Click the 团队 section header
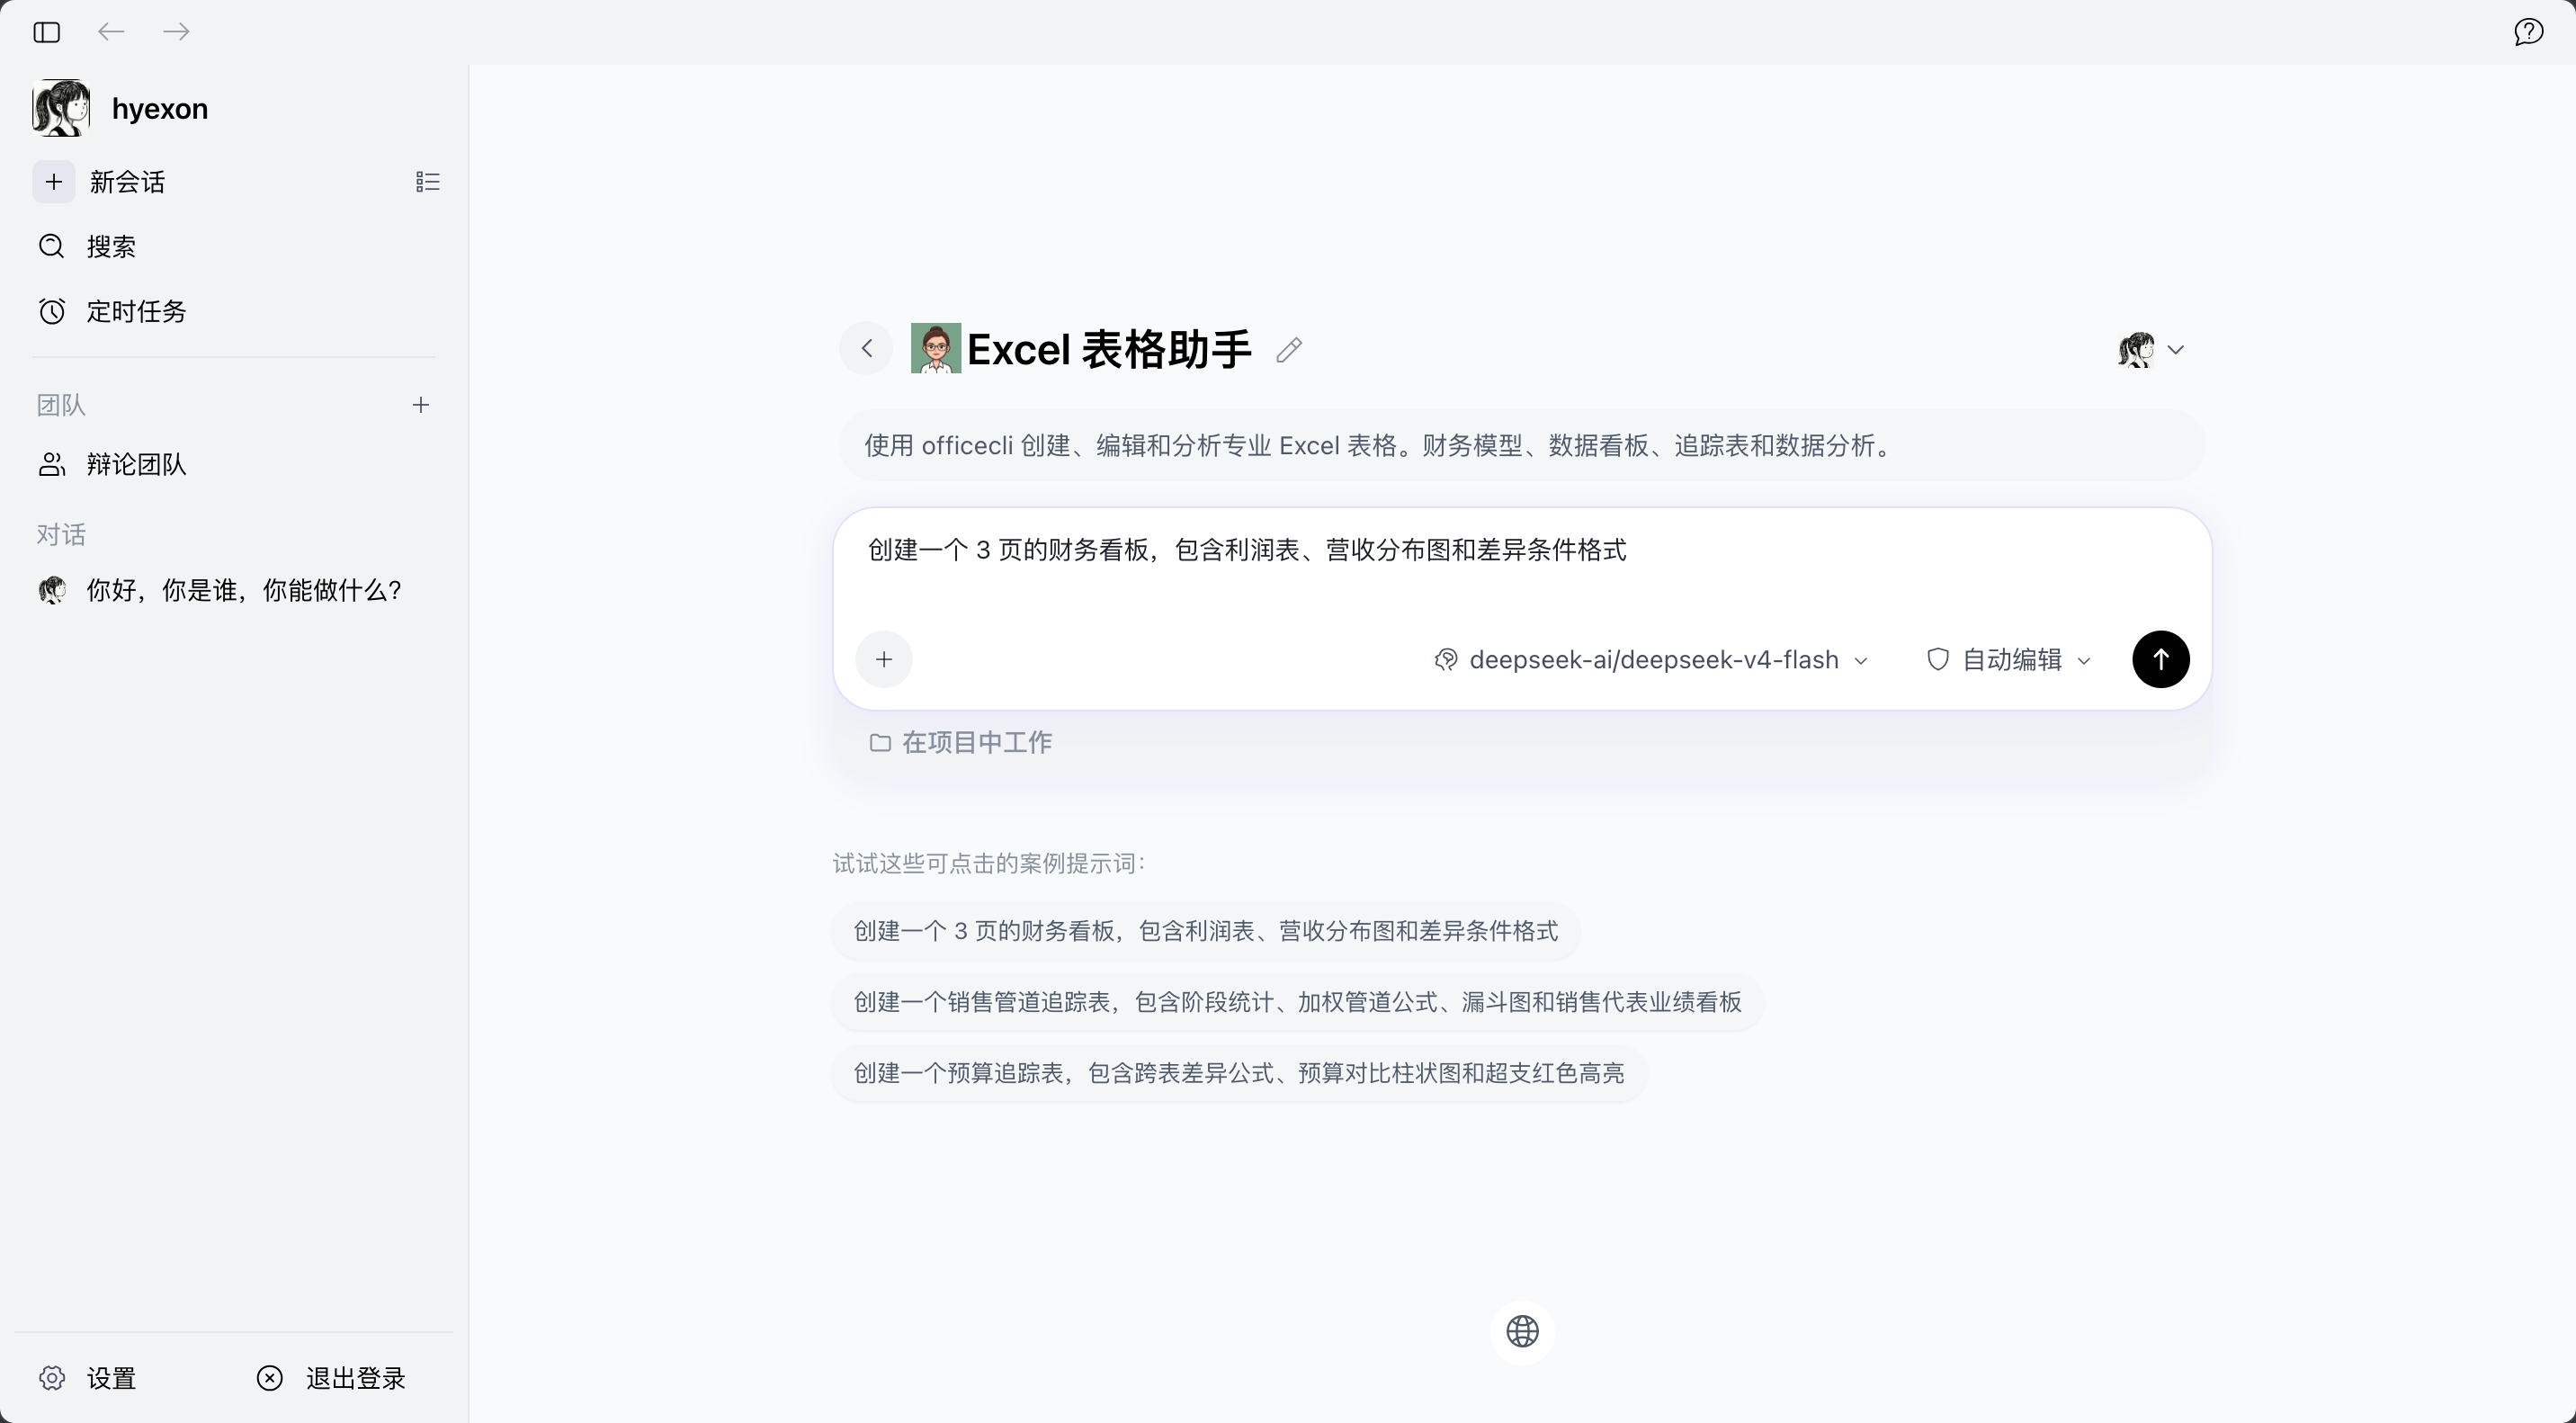 (x=61, y=405)
